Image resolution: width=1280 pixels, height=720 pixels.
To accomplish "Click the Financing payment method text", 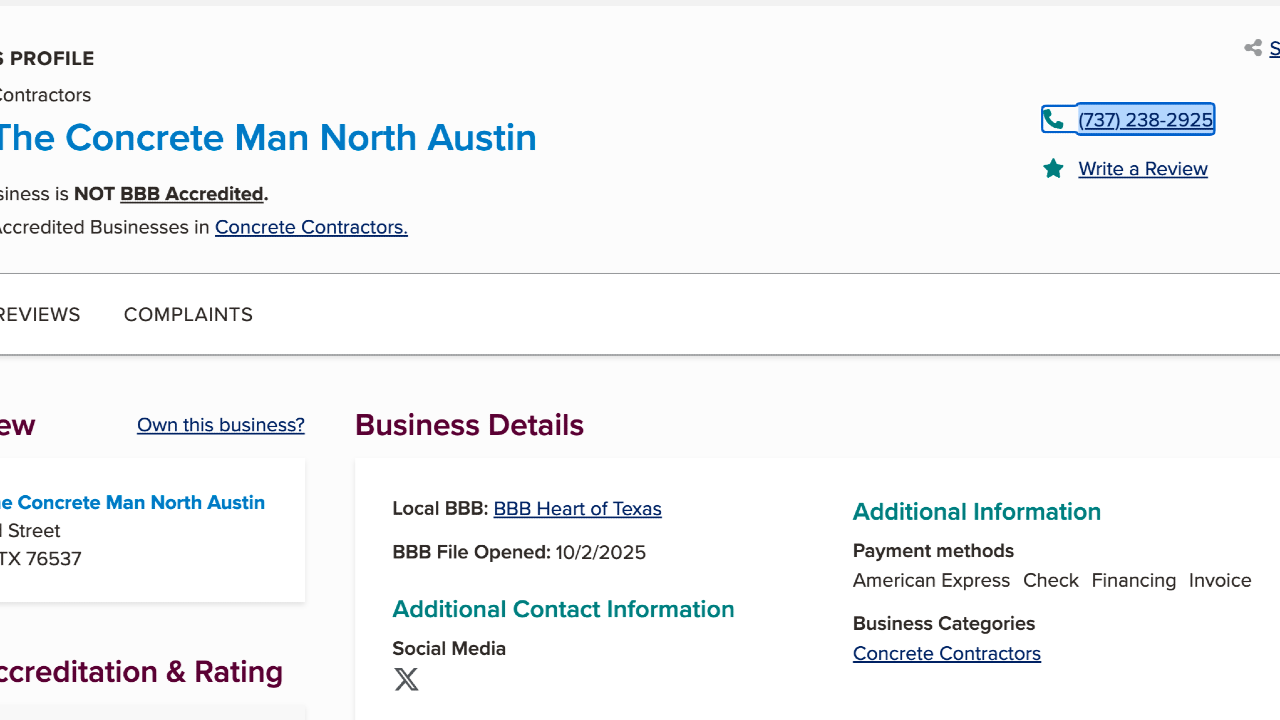I will [1134, 580].
